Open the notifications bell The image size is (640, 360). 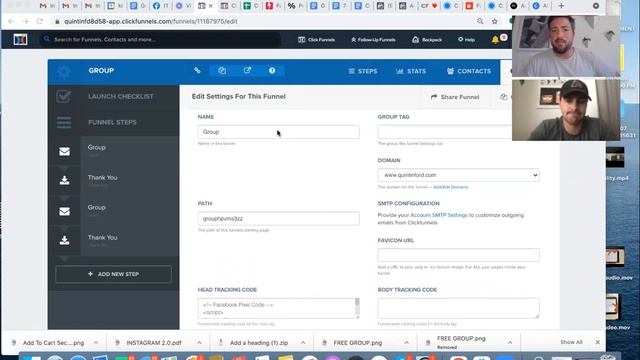pos(495,40)
